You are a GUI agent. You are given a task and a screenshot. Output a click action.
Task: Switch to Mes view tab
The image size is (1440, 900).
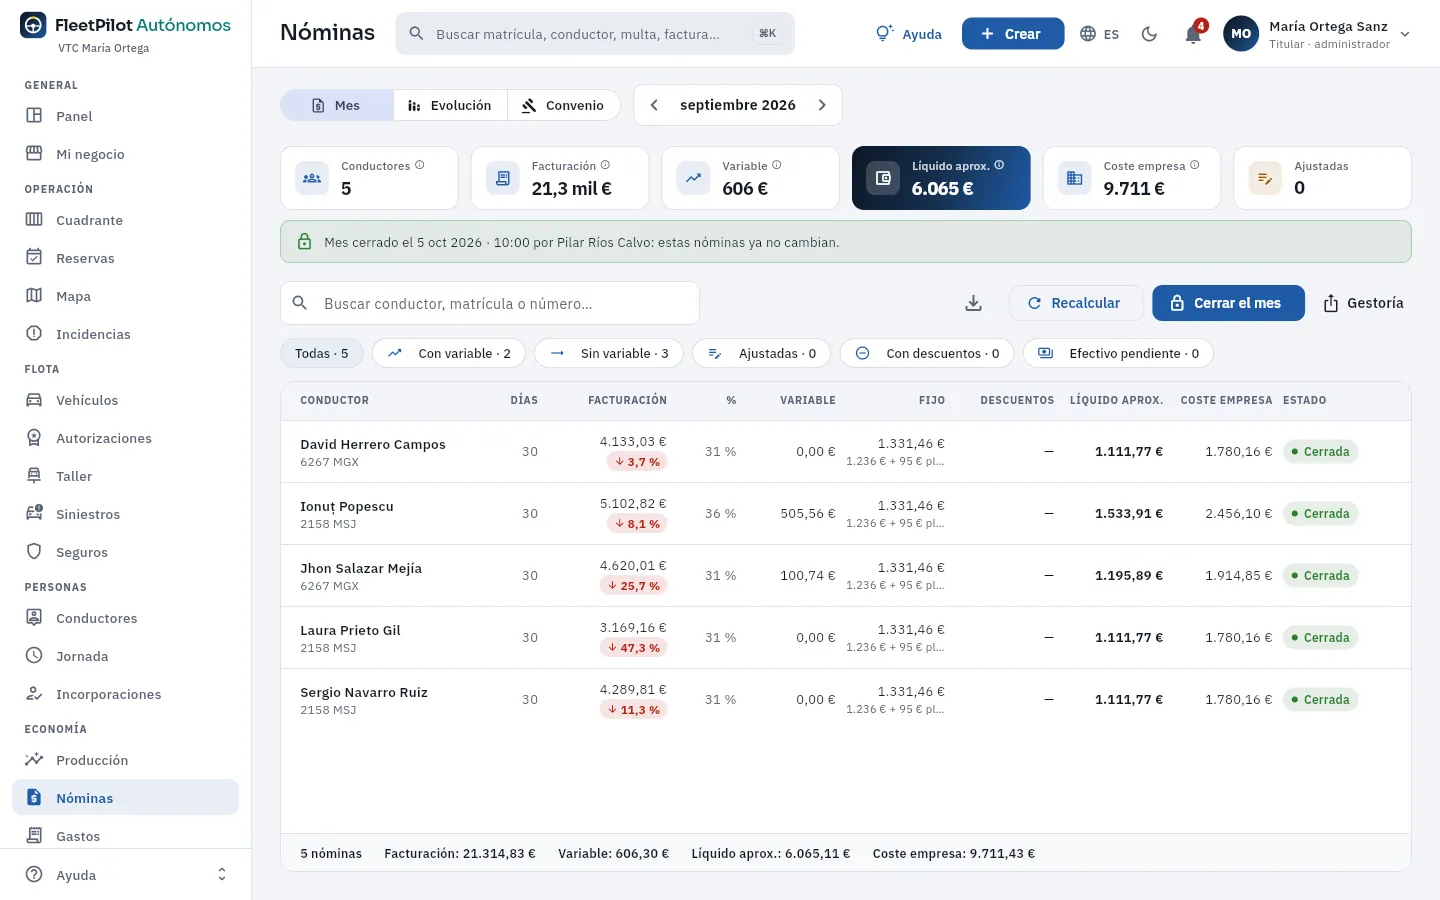336,105
